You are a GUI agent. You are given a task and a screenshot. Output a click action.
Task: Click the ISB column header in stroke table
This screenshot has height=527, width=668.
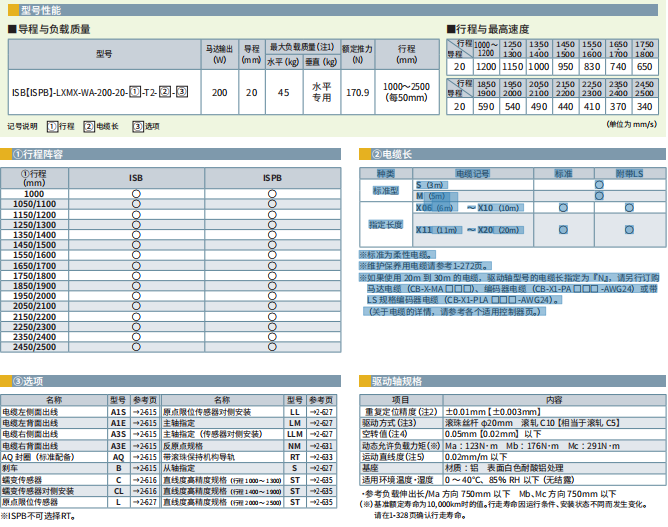(x=136, y=178)
